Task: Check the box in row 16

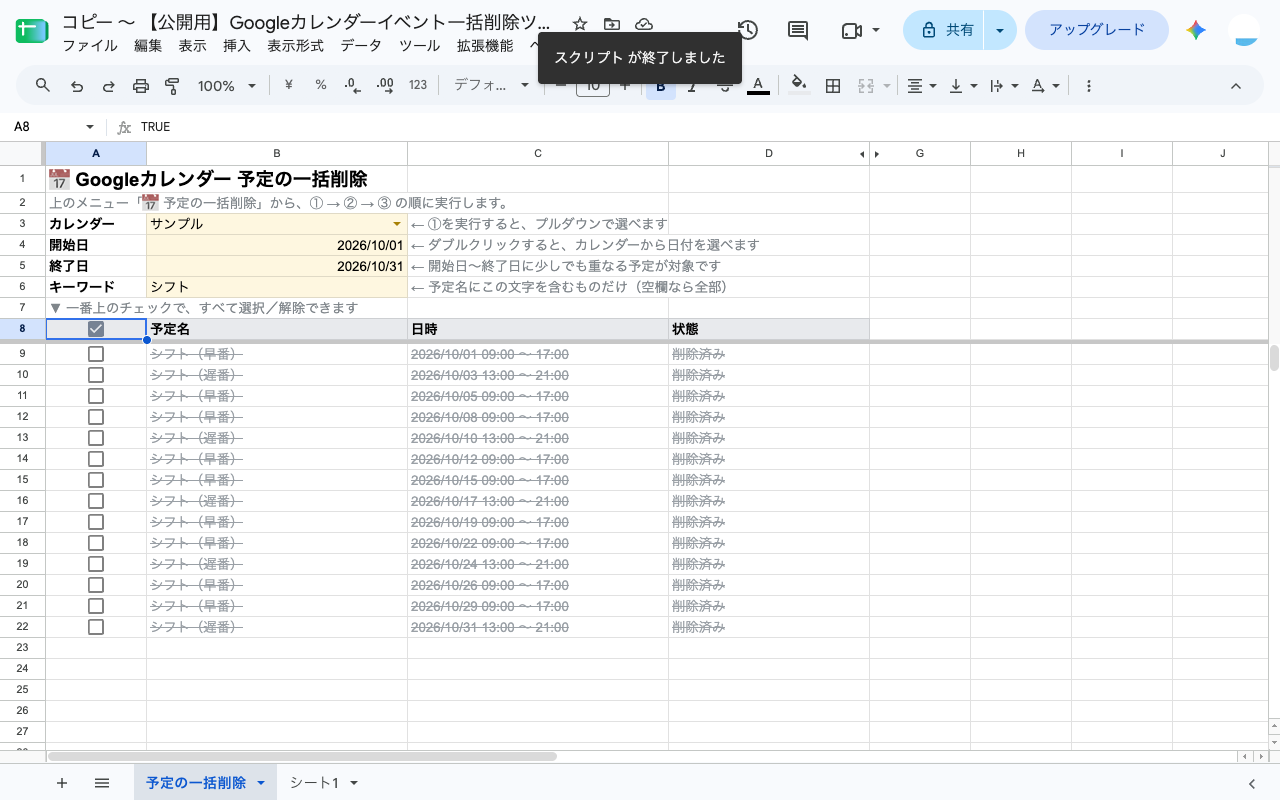Action: (x=96, y=501)
